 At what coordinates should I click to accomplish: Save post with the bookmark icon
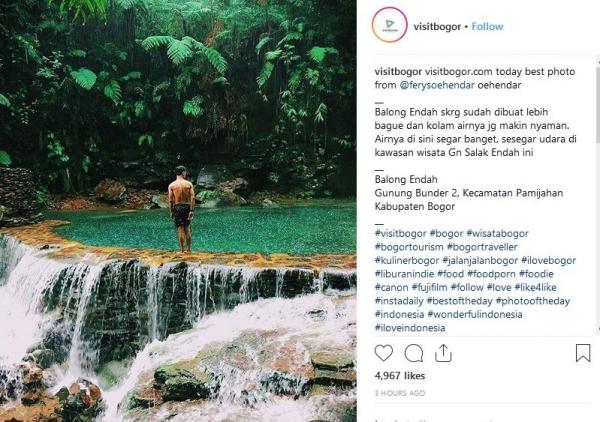coord(583,353)
